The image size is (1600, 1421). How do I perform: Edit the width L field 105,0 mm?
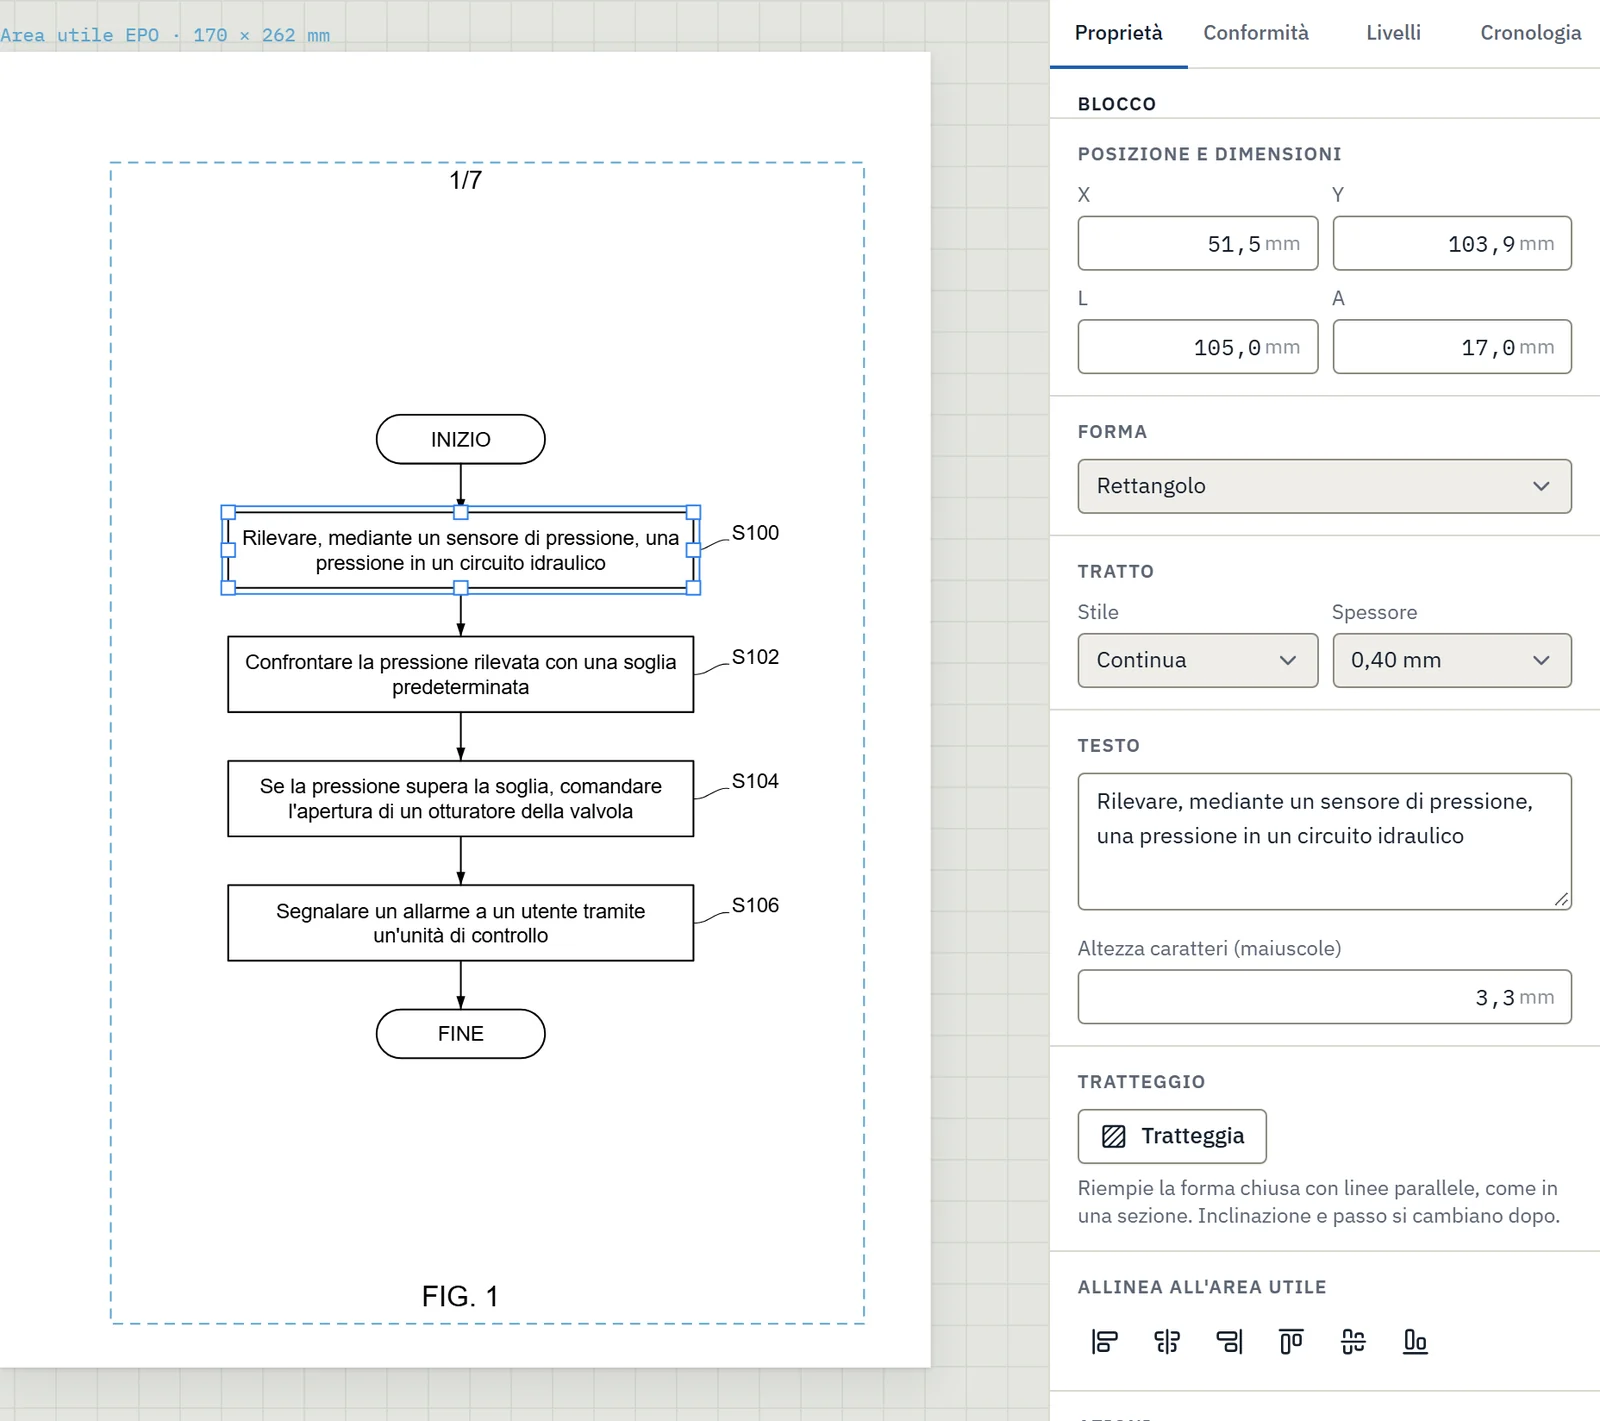pos(1197,347)
